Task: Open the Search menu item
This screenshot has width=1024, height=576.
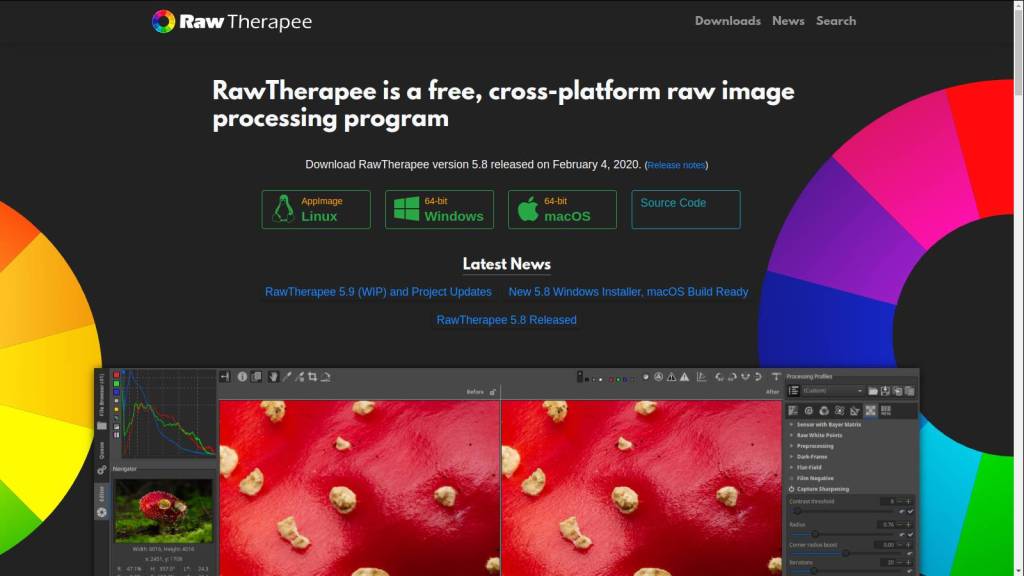Action: [836, 21]
